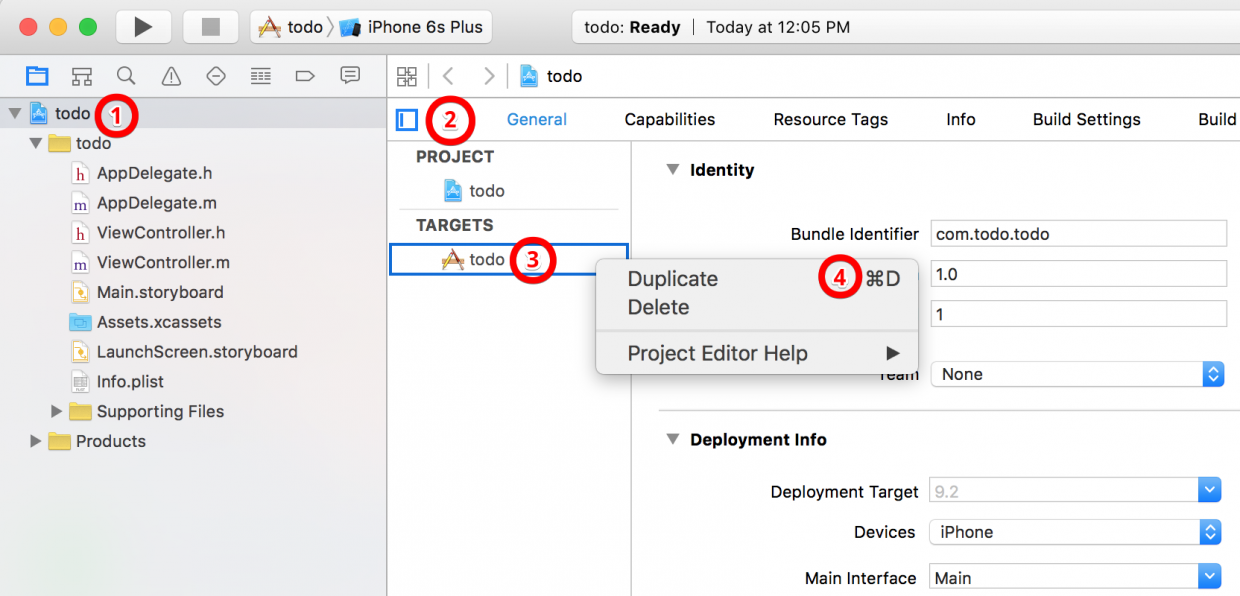
Task: Open the Symbol navigator icon
Action: 82,76
